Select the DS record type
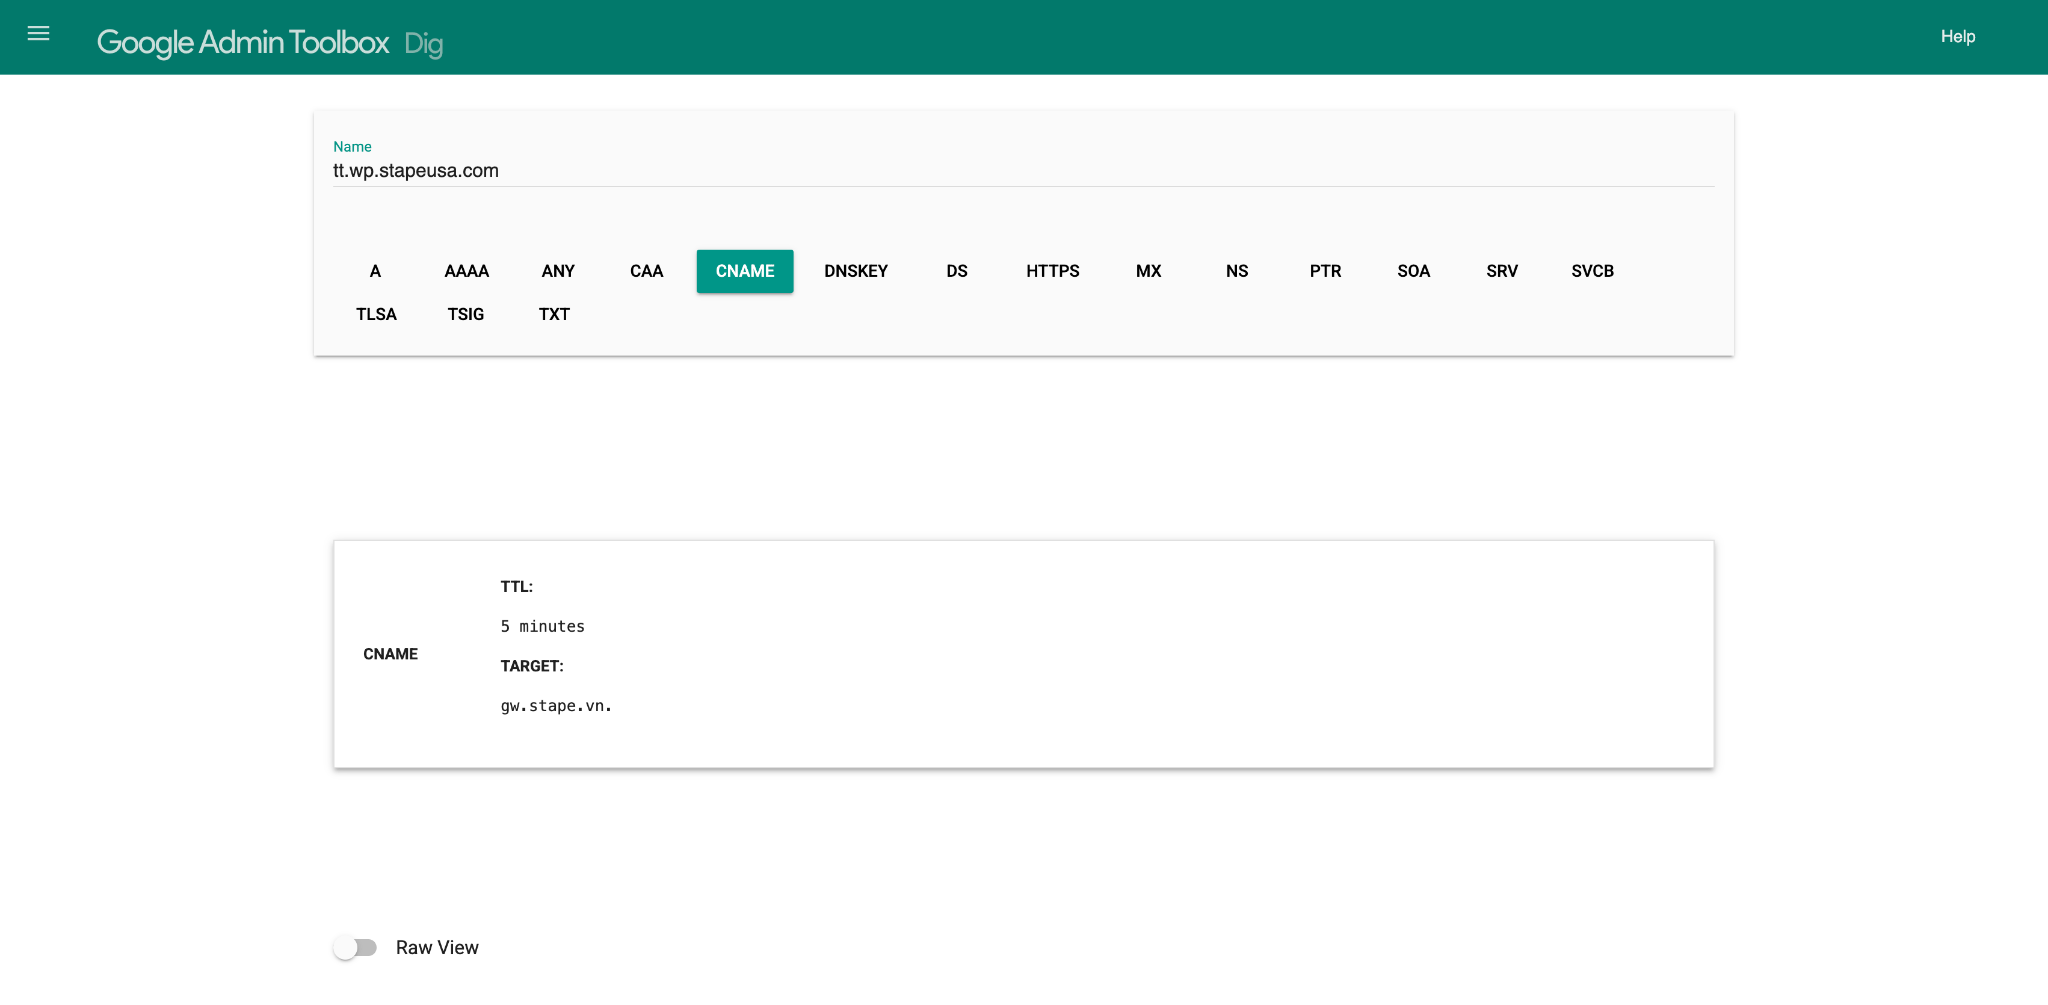2048x1005 pixels. (957, 272)
